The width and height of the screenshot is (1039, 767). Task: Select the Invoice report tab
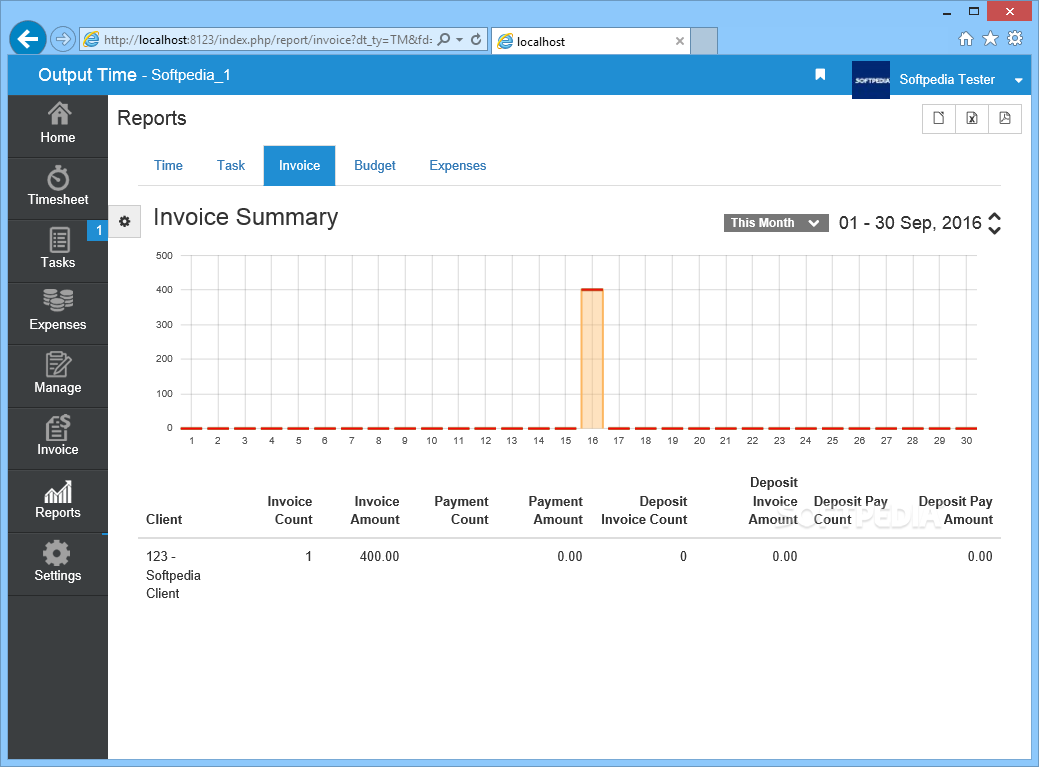point(300,166)
